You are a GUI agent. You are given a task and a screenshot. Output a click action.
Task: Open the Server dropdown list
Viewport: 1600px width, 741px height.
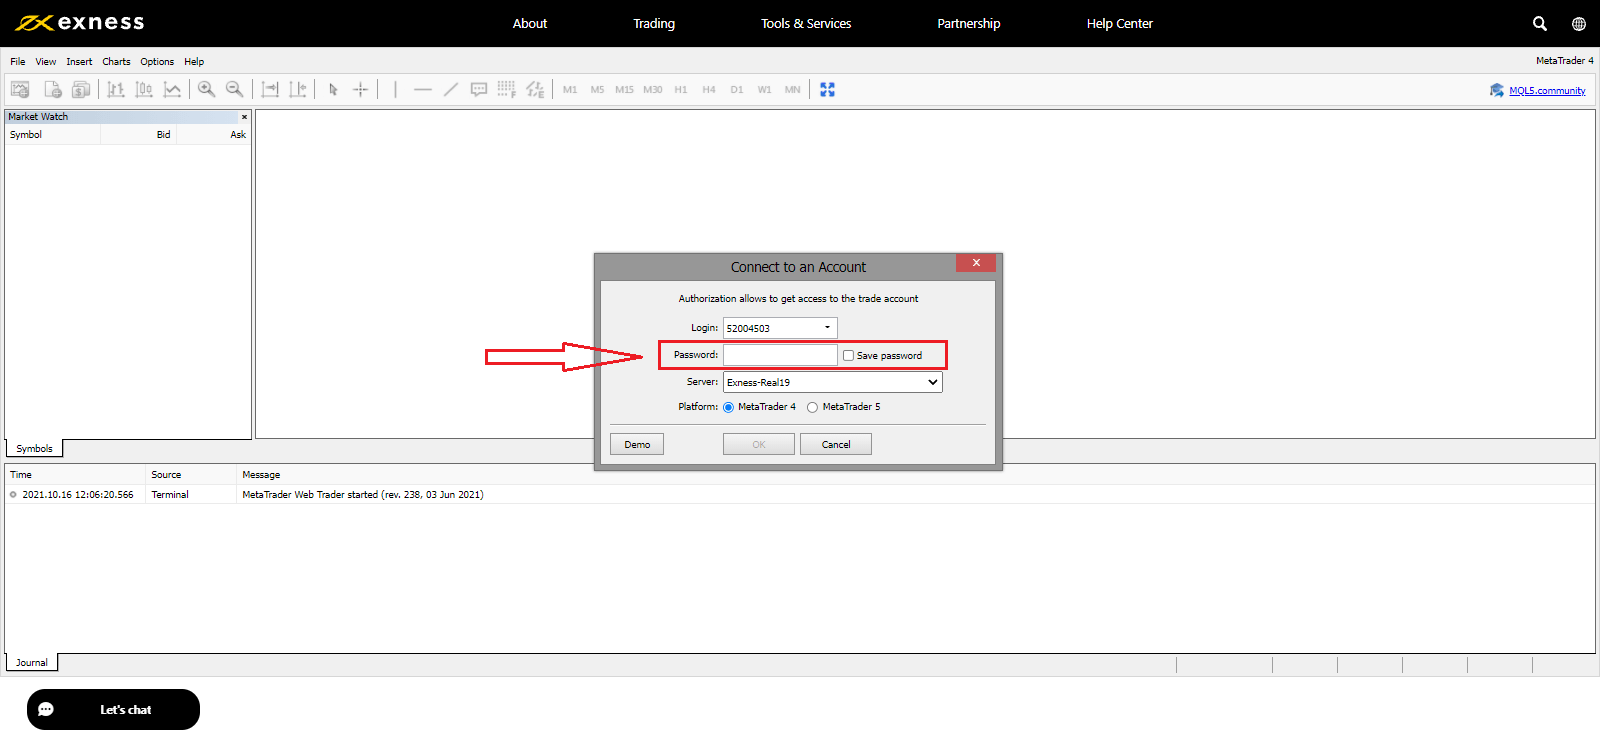click(932, 382)
